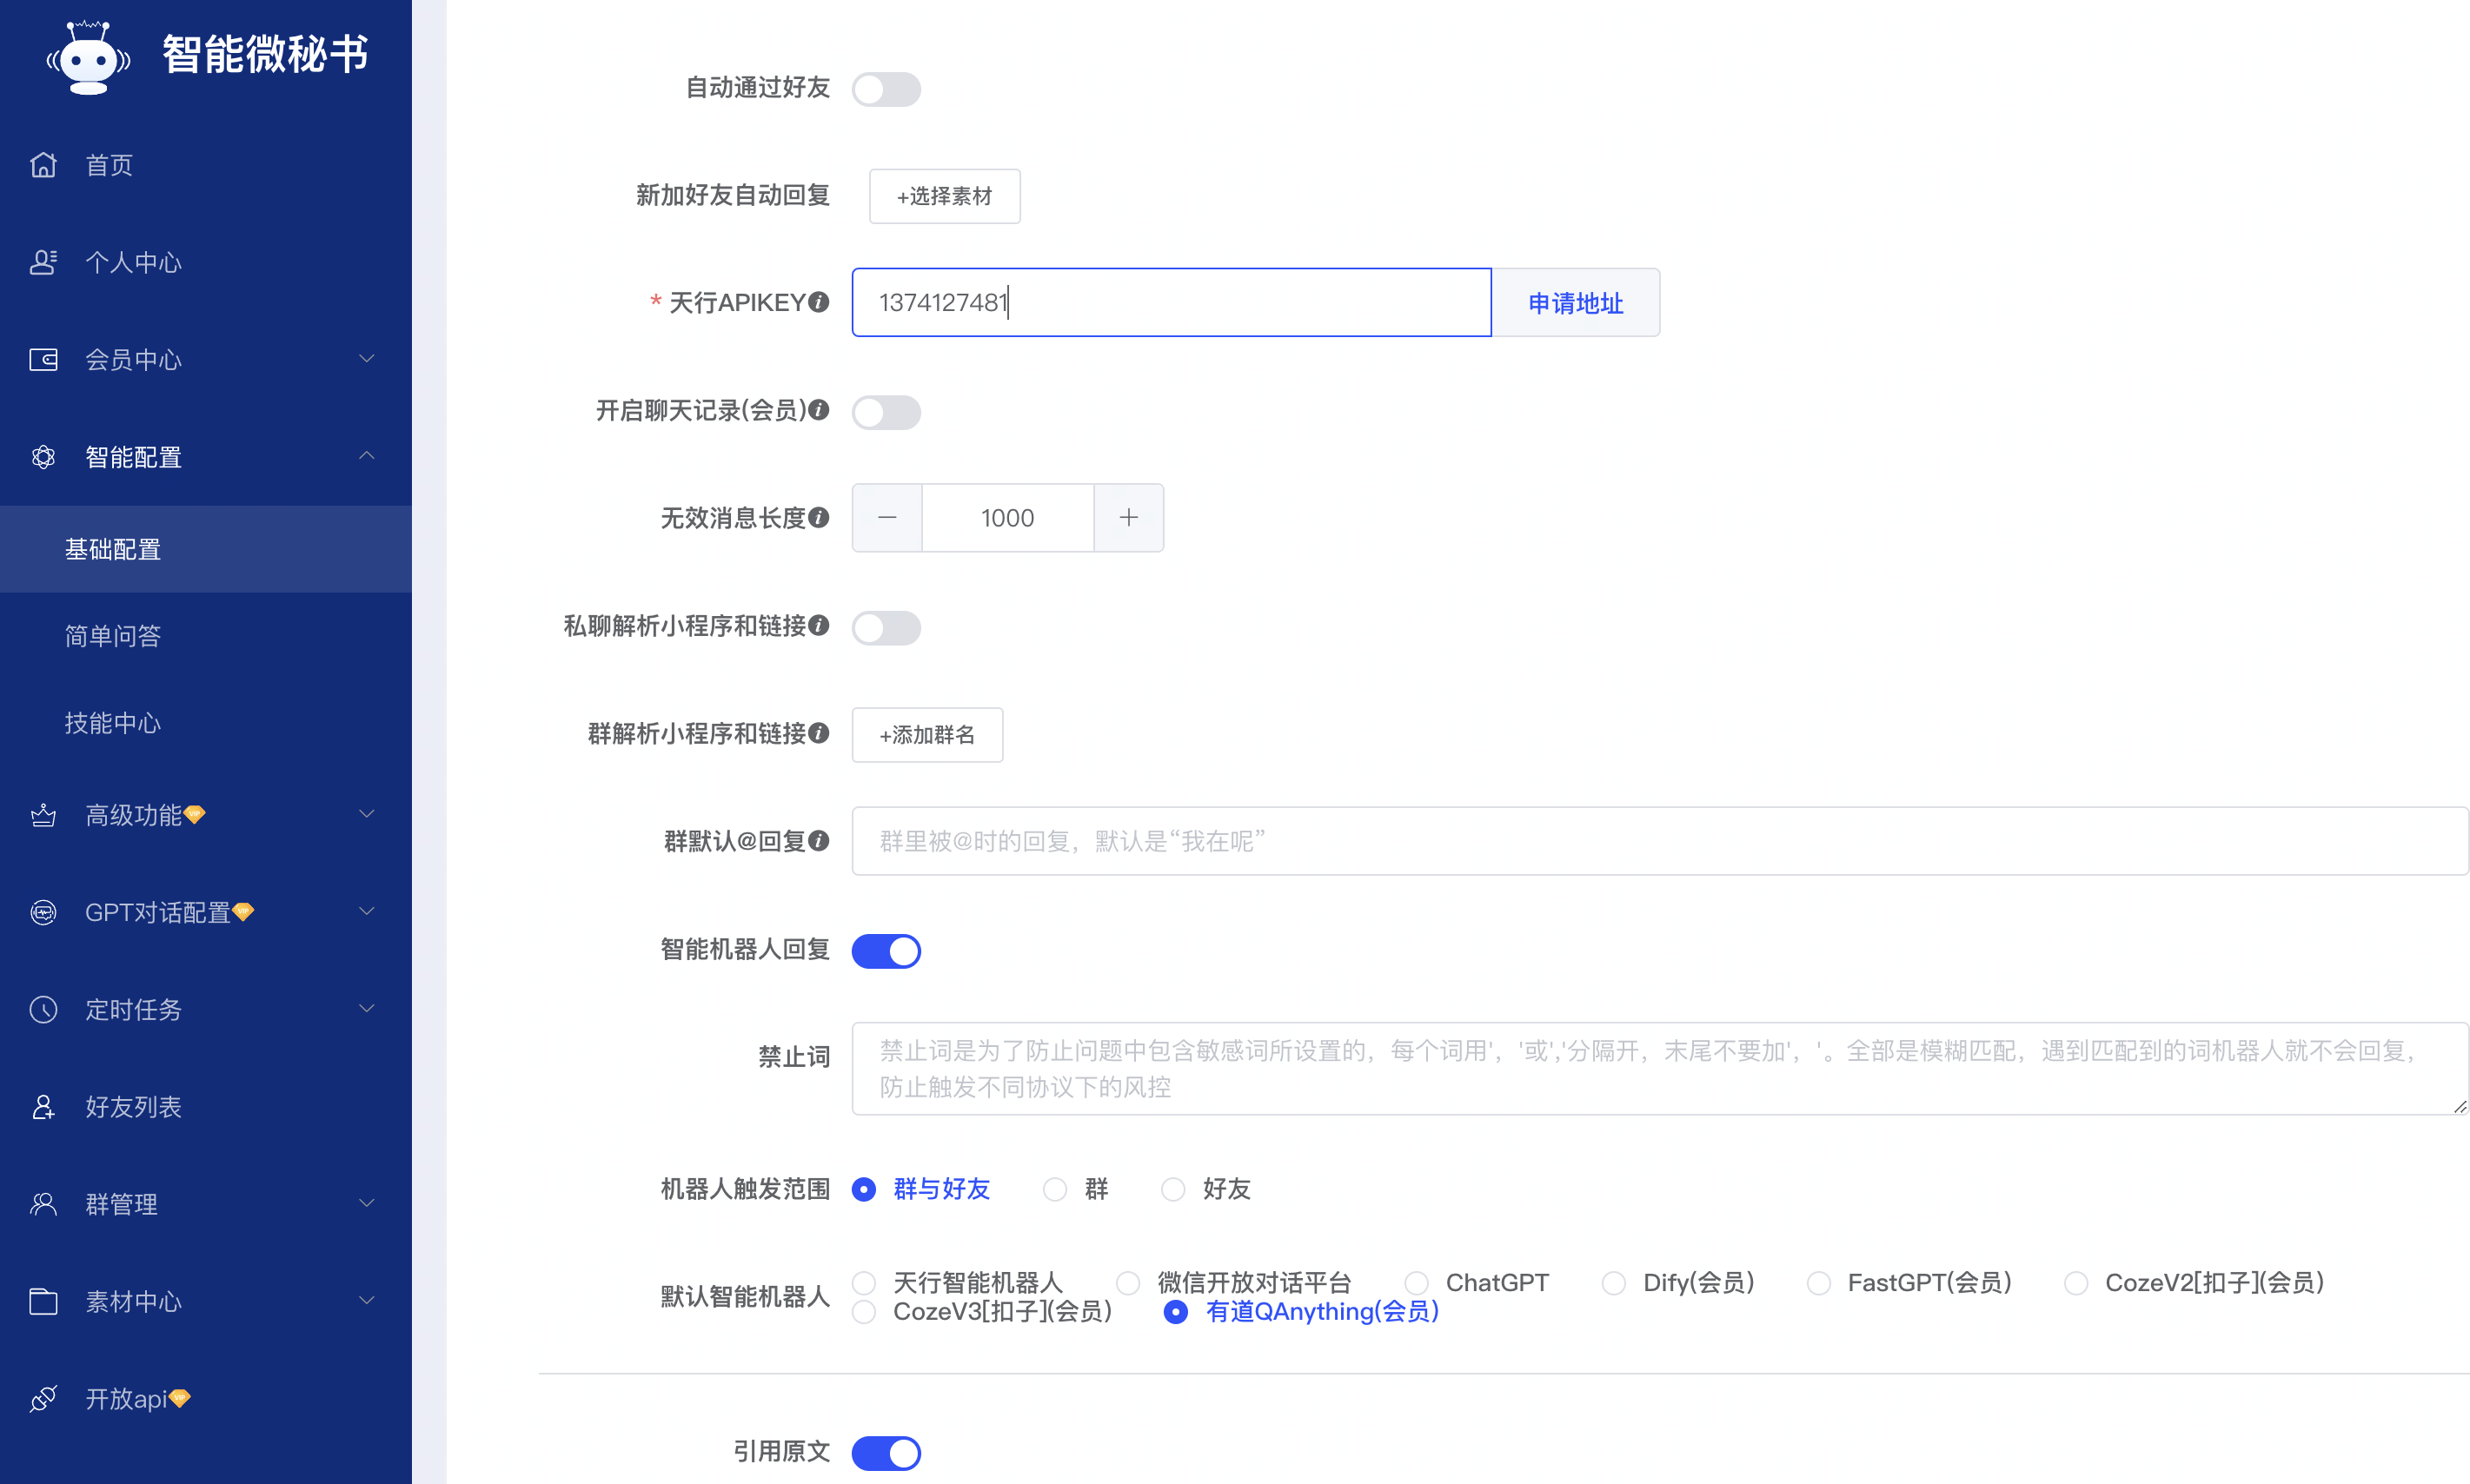2470x1484 pixels.
Task: Click the GPT icon beside GPT对话配置
Action: click(x=43, y=912)
